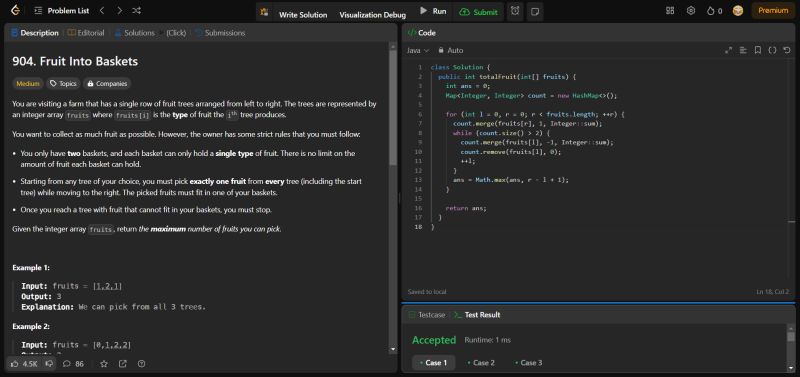Screen dimensions: 800x377
Task: Switch to the Editorial tab
Action: click(86, 33)
